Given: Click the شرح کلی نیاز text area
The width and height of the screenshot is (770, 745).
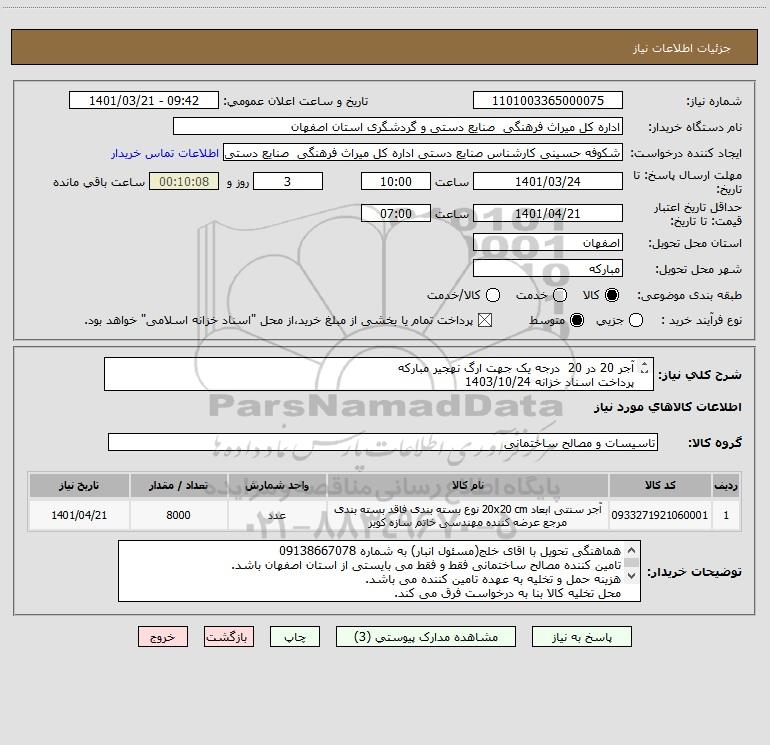Looking at the screenshot, I should coord(379,375).
